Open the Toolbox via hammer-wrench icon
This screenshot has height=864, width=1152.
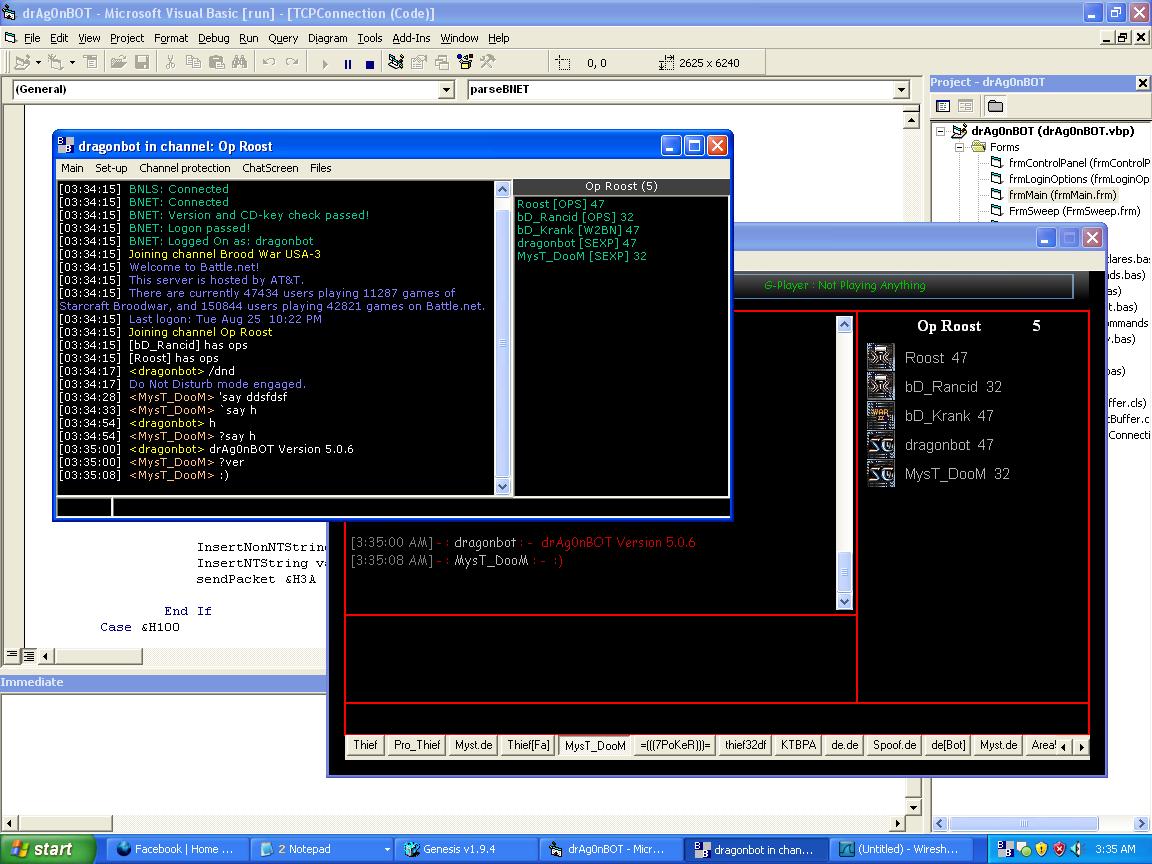(487, 63)
